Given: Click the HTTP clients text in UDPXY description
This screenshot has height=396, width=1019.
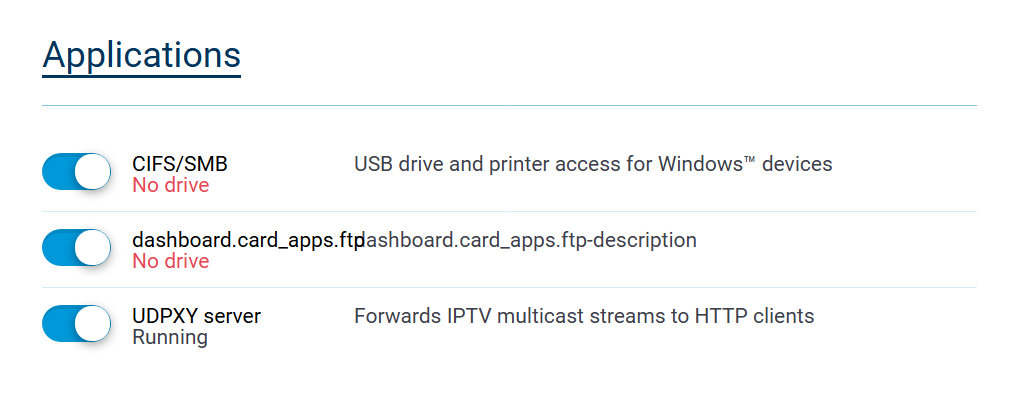Looking at the screenshot, I should [x=755, y=316].
